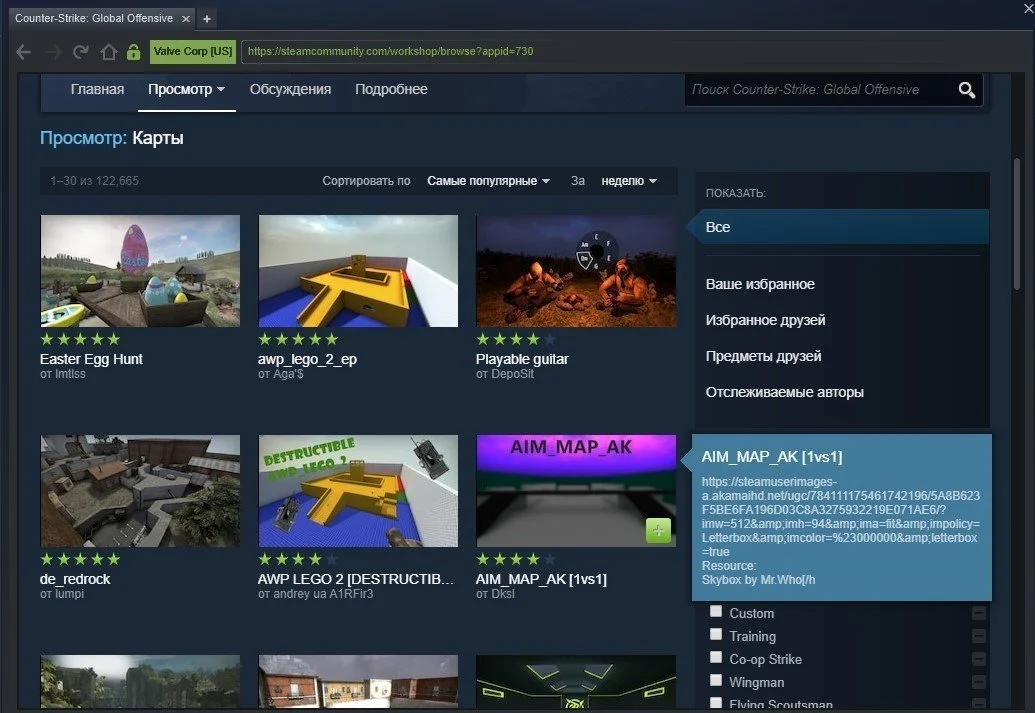Viewport: 1035px width, 713px height.
Task: Open the awp_lego_2_ep title link
Action: tap(307, 359)
